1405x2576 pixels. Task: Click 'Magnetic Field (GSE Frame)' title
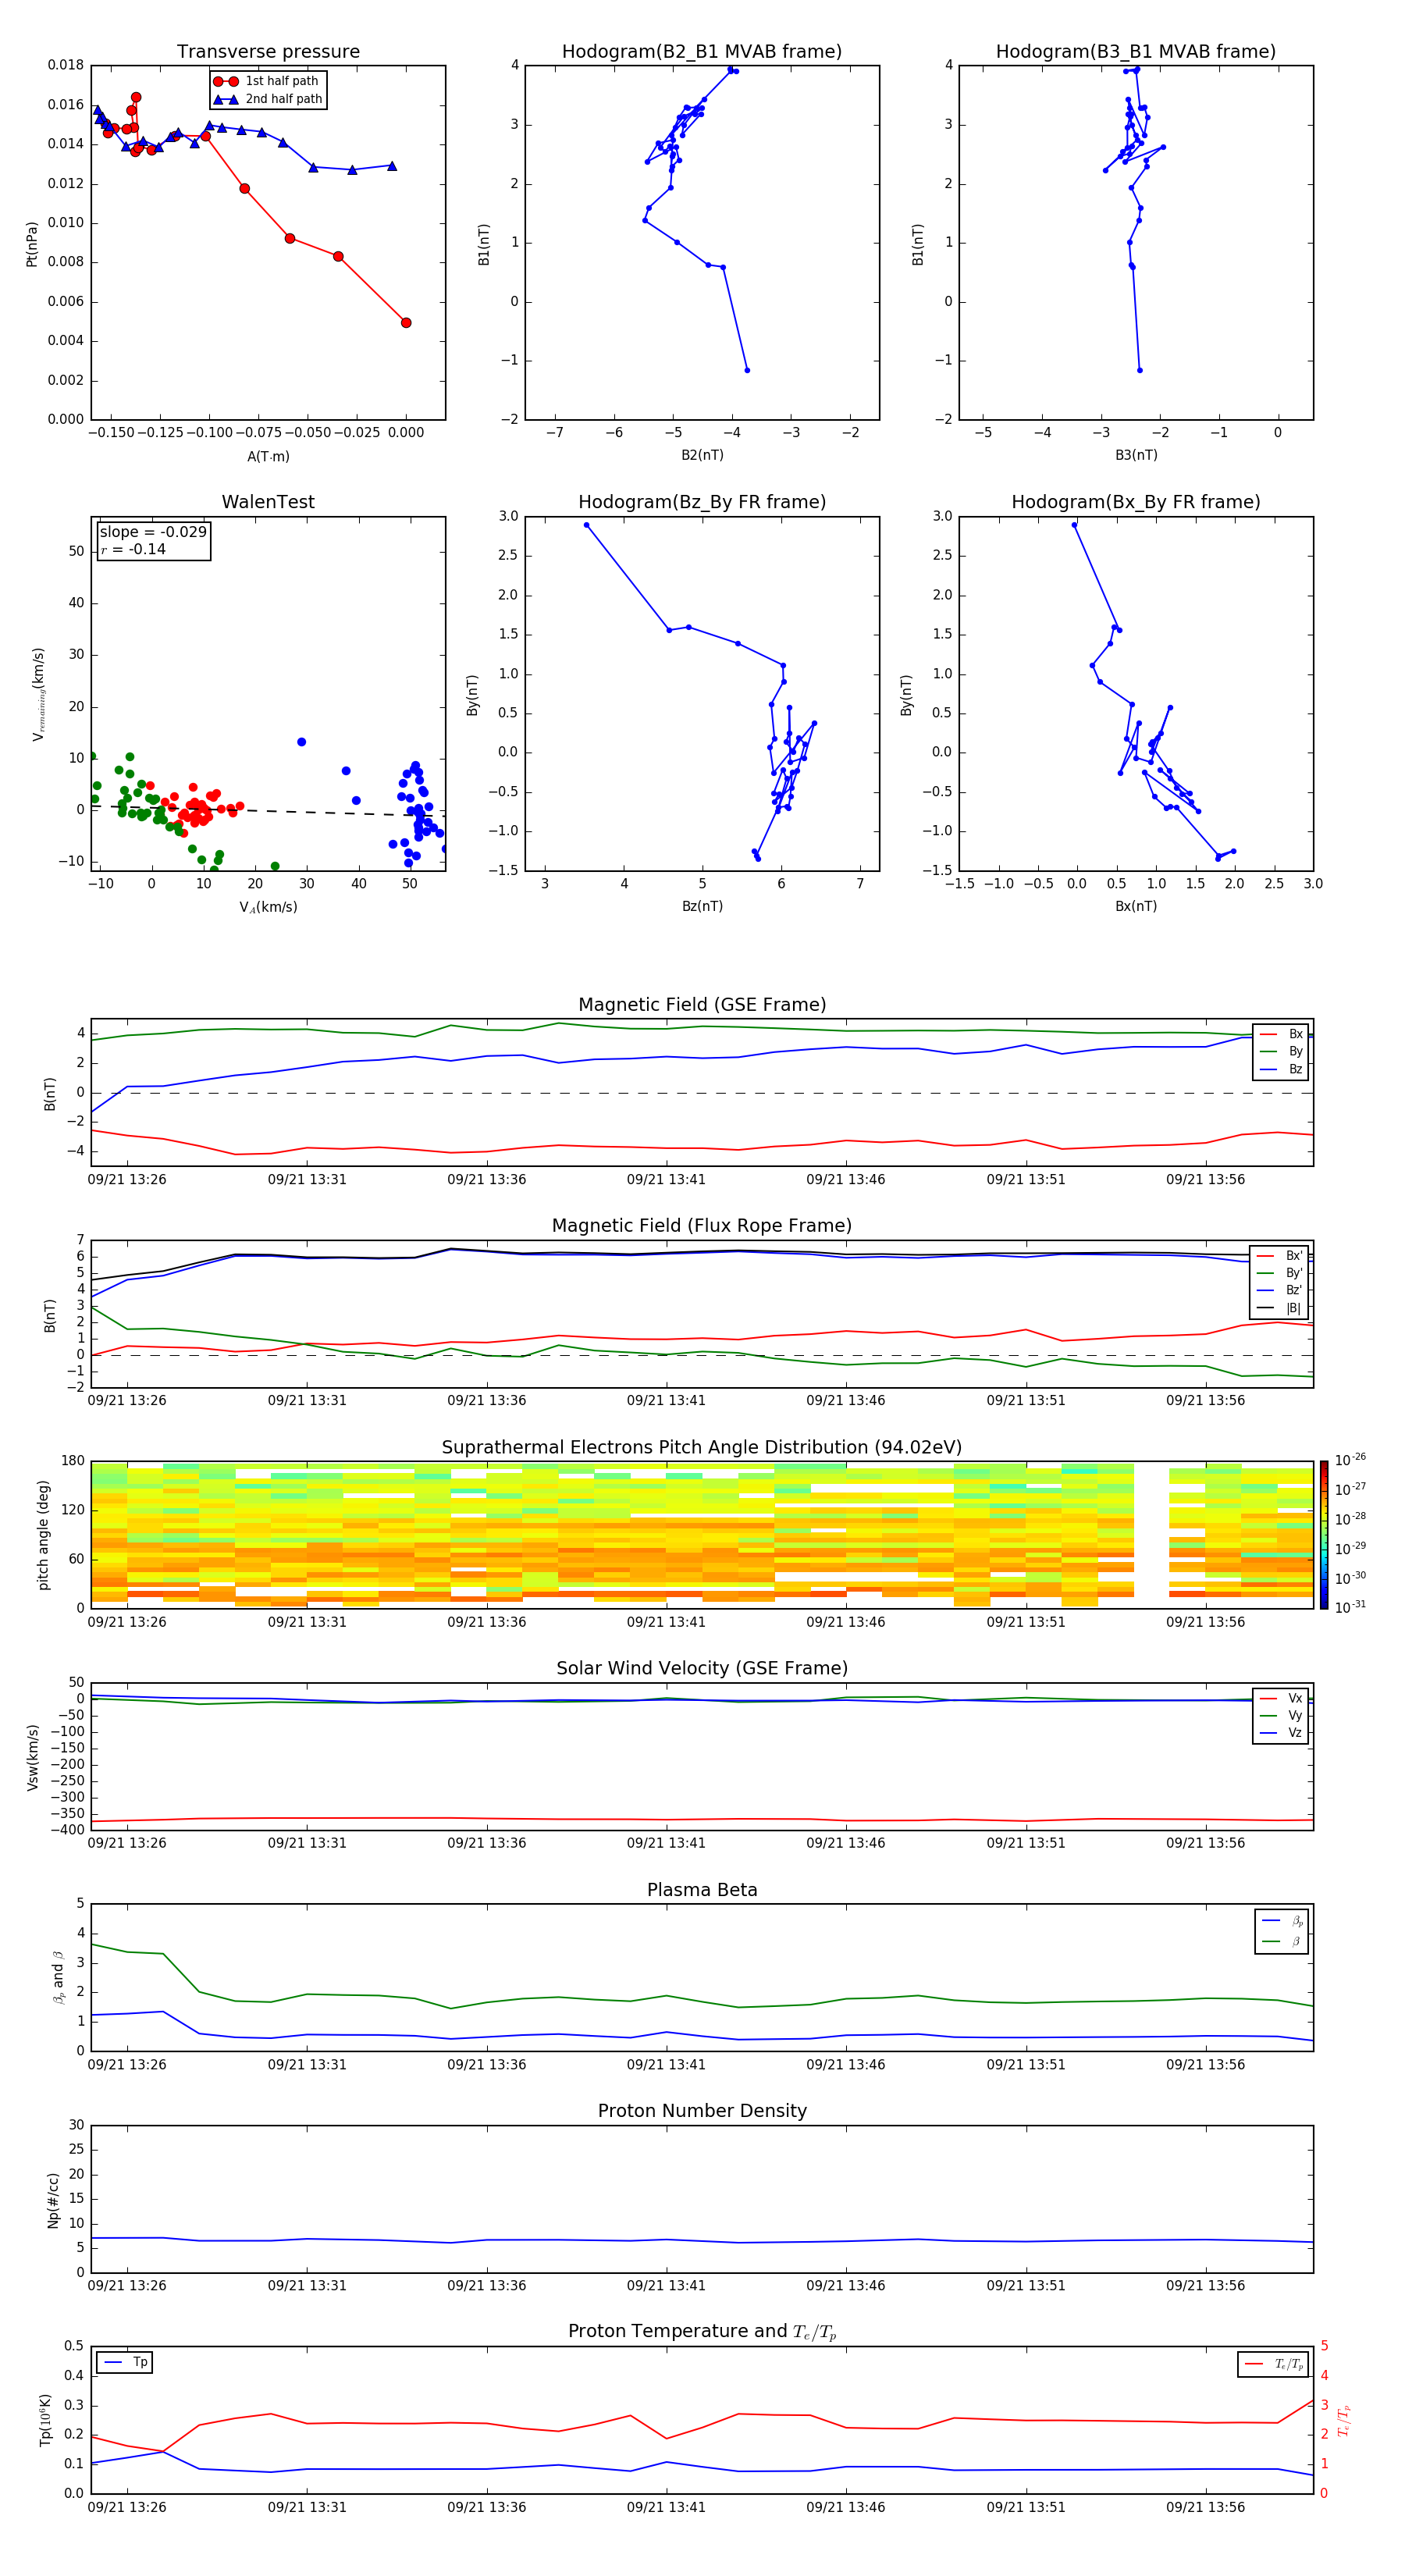click(x=702, y=1005)
